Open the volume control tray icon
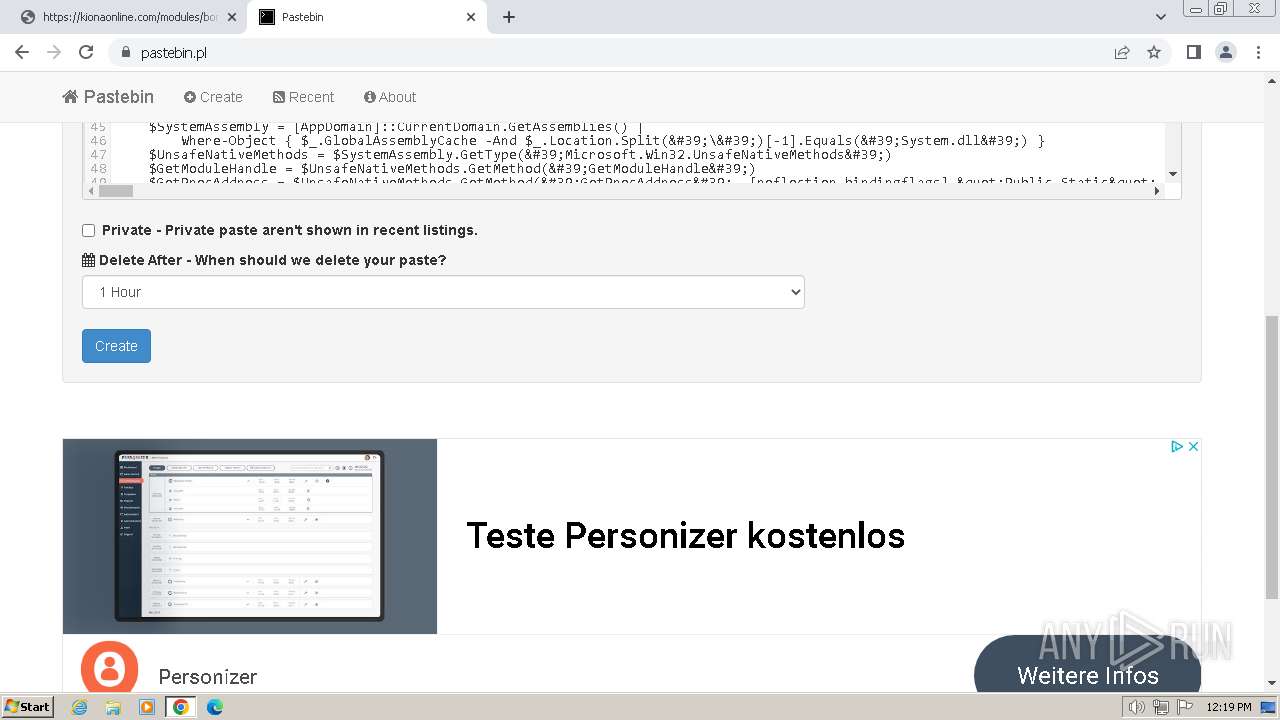This screenshot has height=720, width=1280. [1137, 707]
